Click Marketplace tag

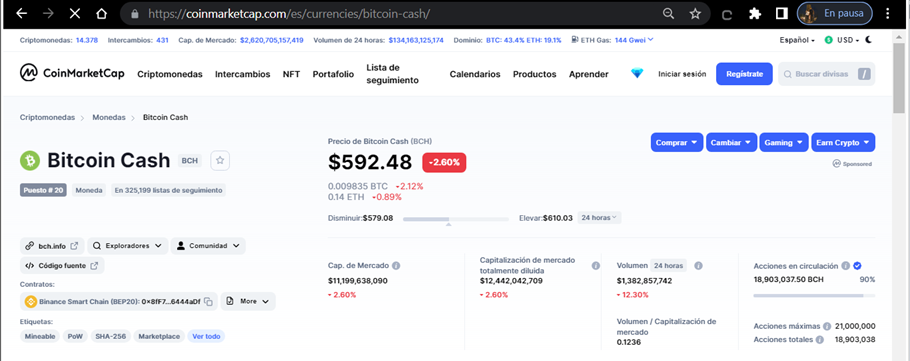(x=159, y=336)
